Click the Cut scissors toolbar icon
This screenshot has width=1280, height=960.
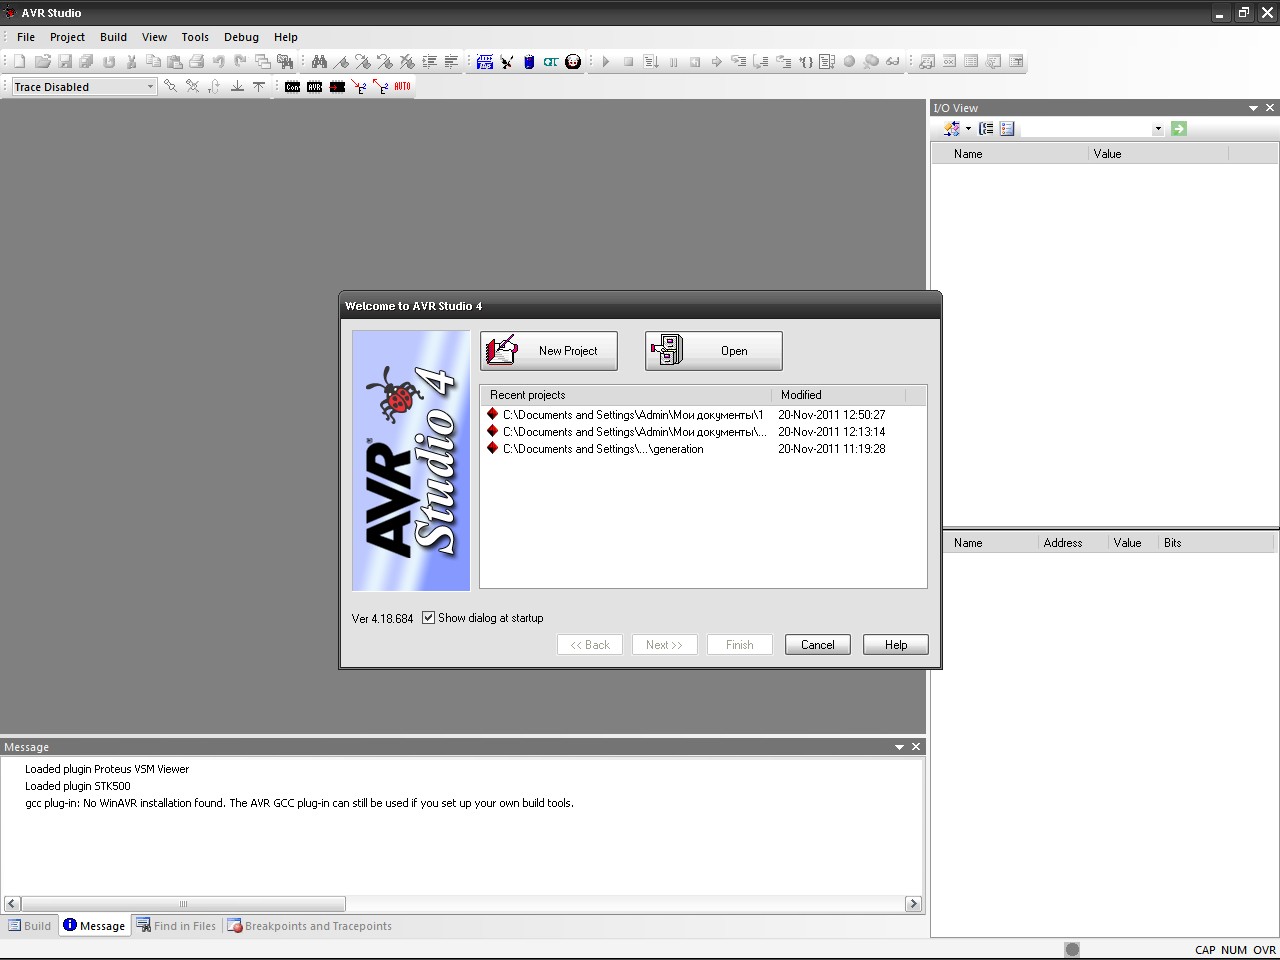(x=131, y=62)
